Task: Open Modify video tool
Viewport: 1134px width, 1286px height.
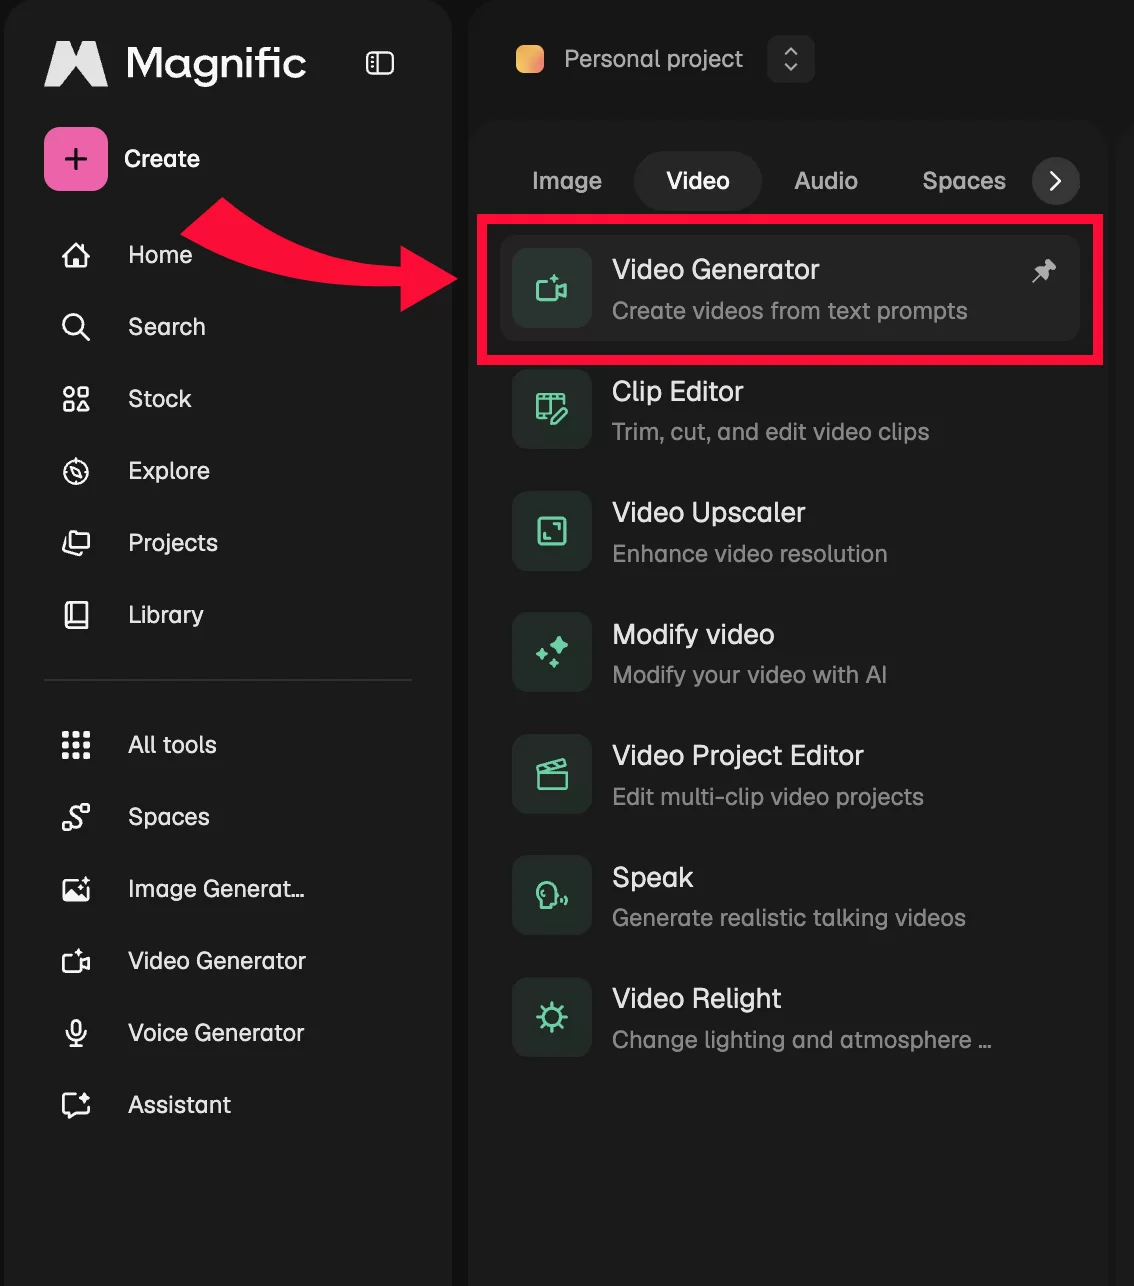Action: (x=790, y=653)
